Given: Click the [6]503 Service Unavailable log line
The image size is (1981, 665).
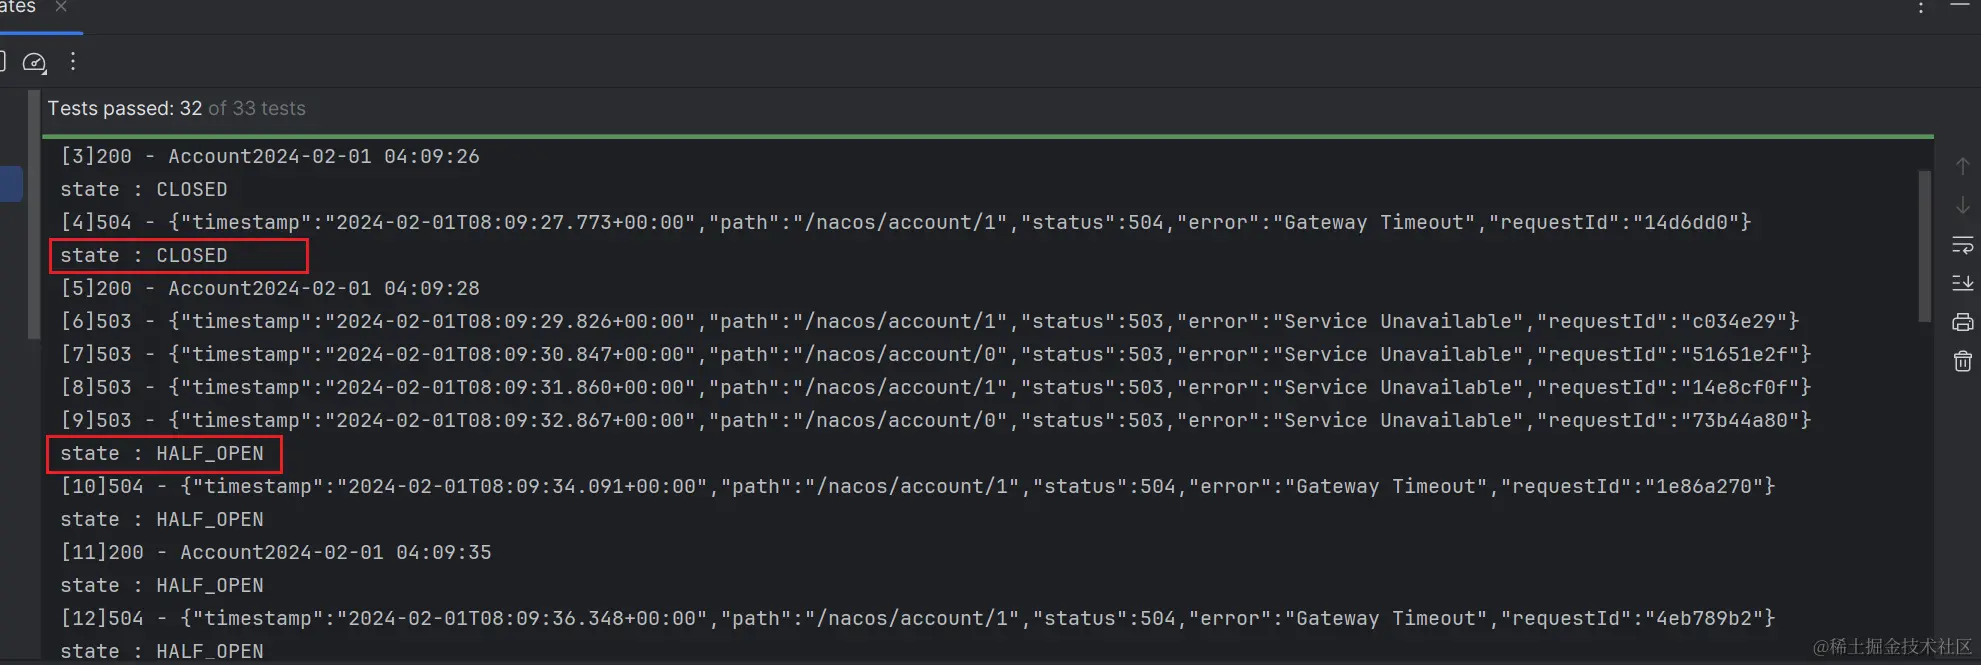Looking at the screenshot, I should (x=930, y=321).
